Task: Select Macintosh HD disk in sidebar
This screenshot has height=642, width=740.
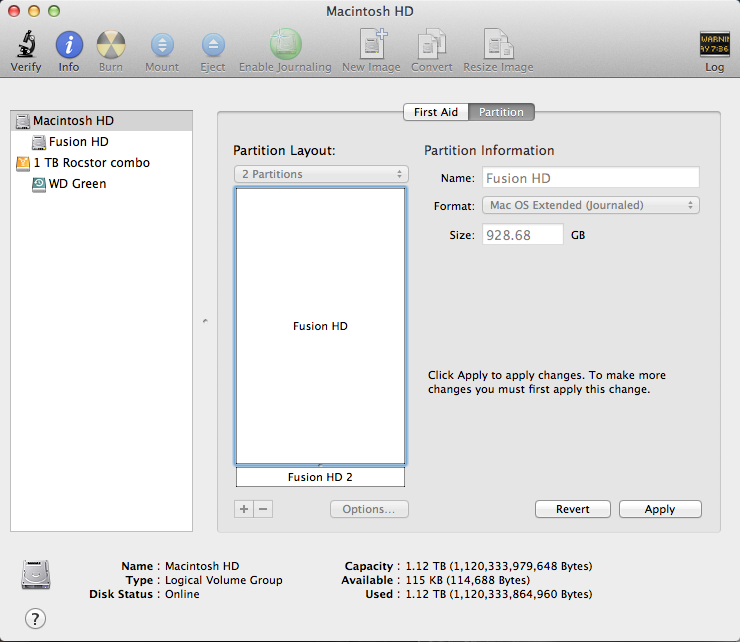Action: click(101, 121)
